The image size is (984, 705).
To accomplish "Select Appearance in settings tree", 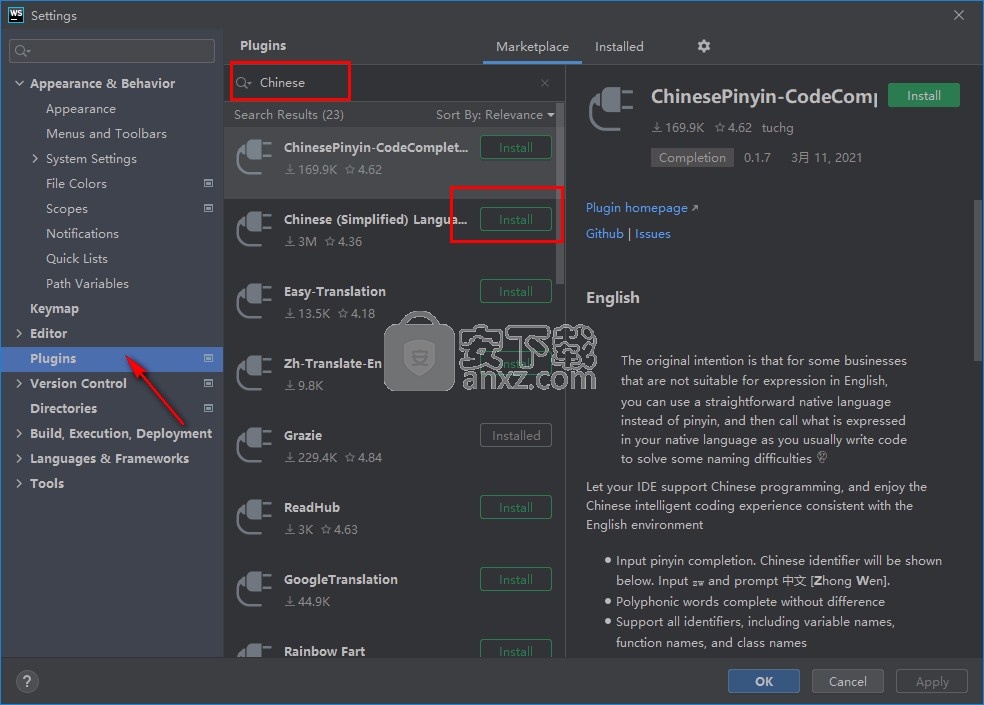I will click(x=81, y=109).
